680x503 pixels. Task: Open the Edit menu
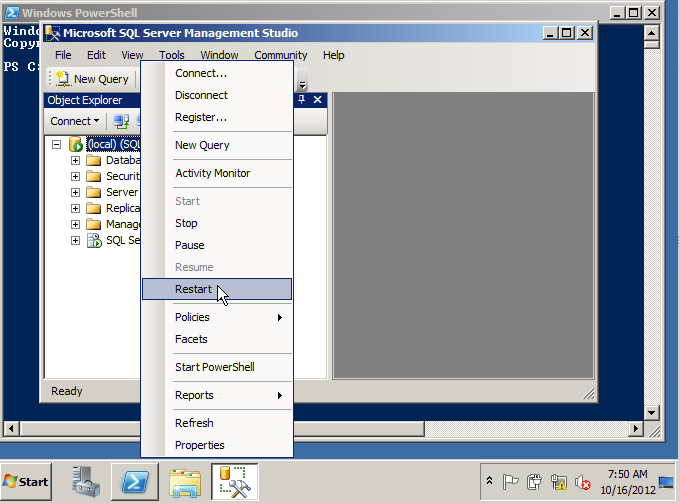pos(96,55)
